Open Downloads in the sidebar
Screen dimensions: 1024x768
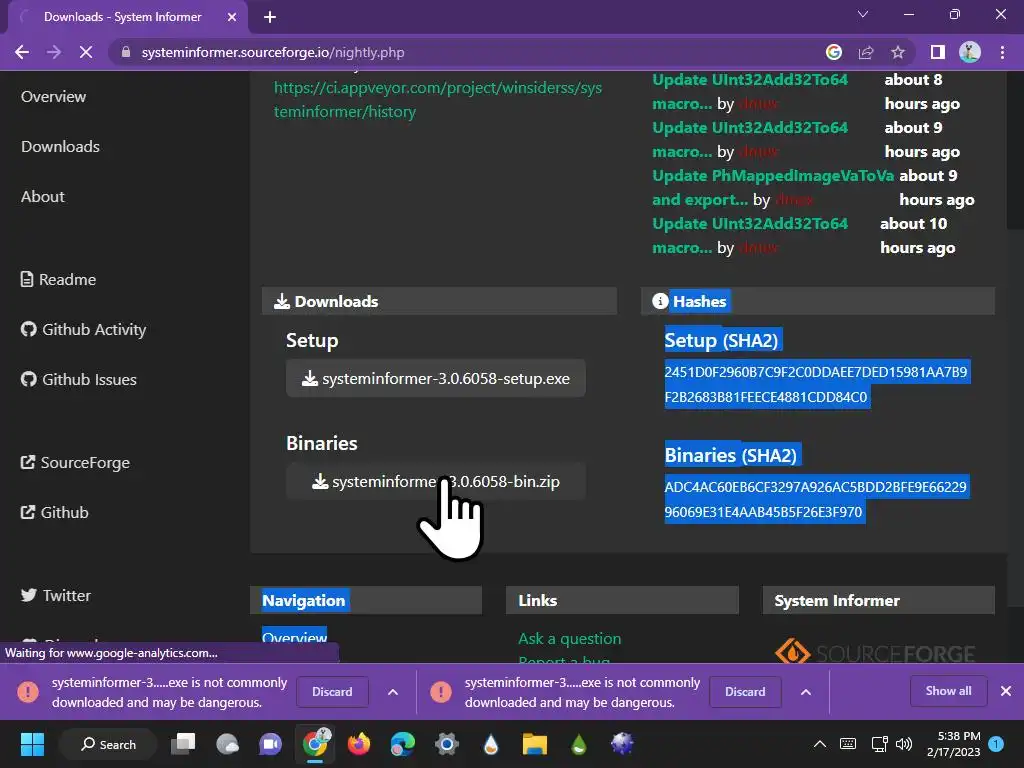[x=60, y=146]
